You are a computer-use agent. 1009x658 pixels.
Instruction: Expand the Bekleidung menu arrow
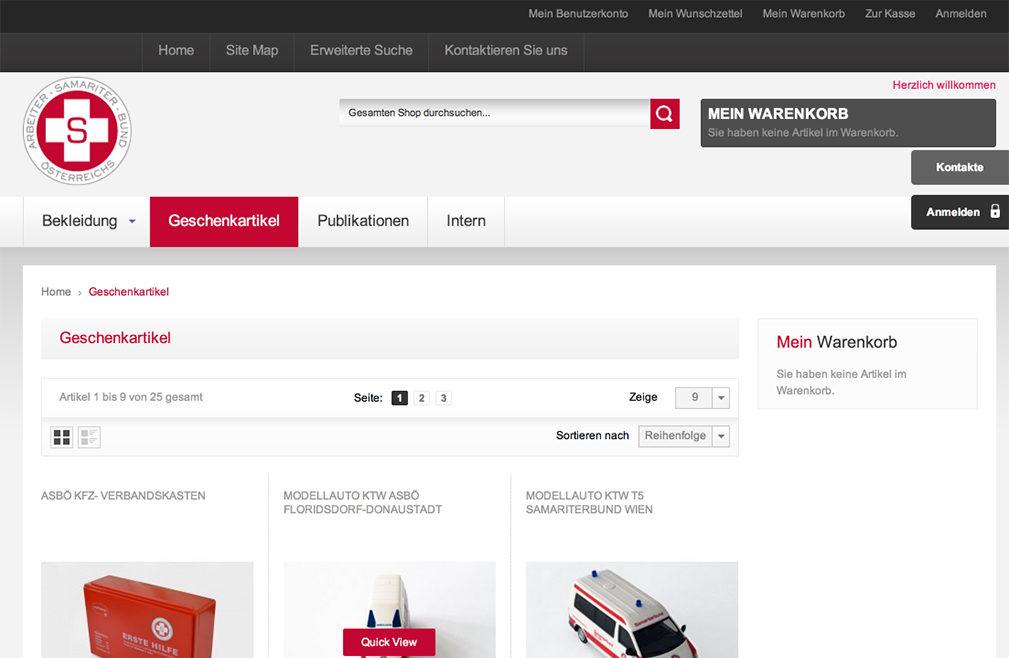132,222
